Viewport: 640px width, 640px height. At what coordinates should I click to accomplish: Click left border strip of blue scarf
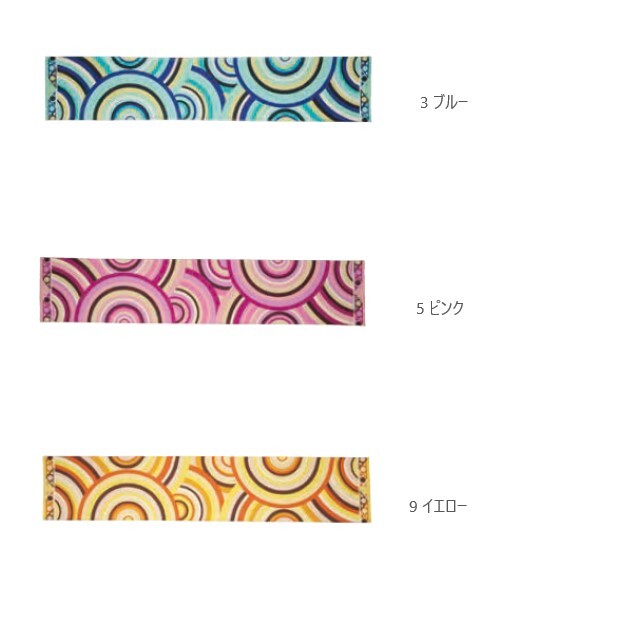51,88
